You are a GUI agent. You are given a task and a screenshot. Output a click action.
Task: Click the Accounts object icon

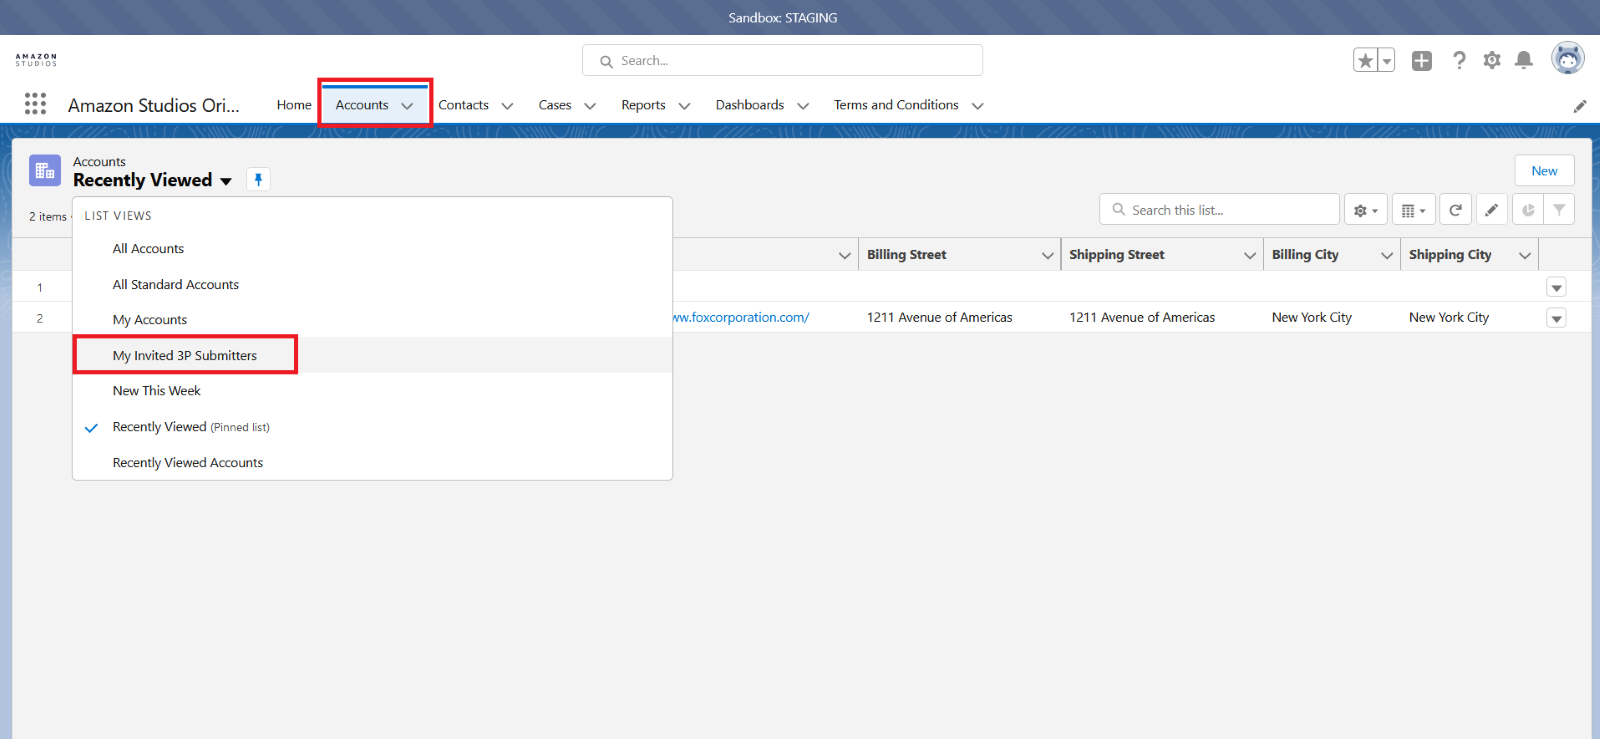pyautogui.click(x=45, y=171)
